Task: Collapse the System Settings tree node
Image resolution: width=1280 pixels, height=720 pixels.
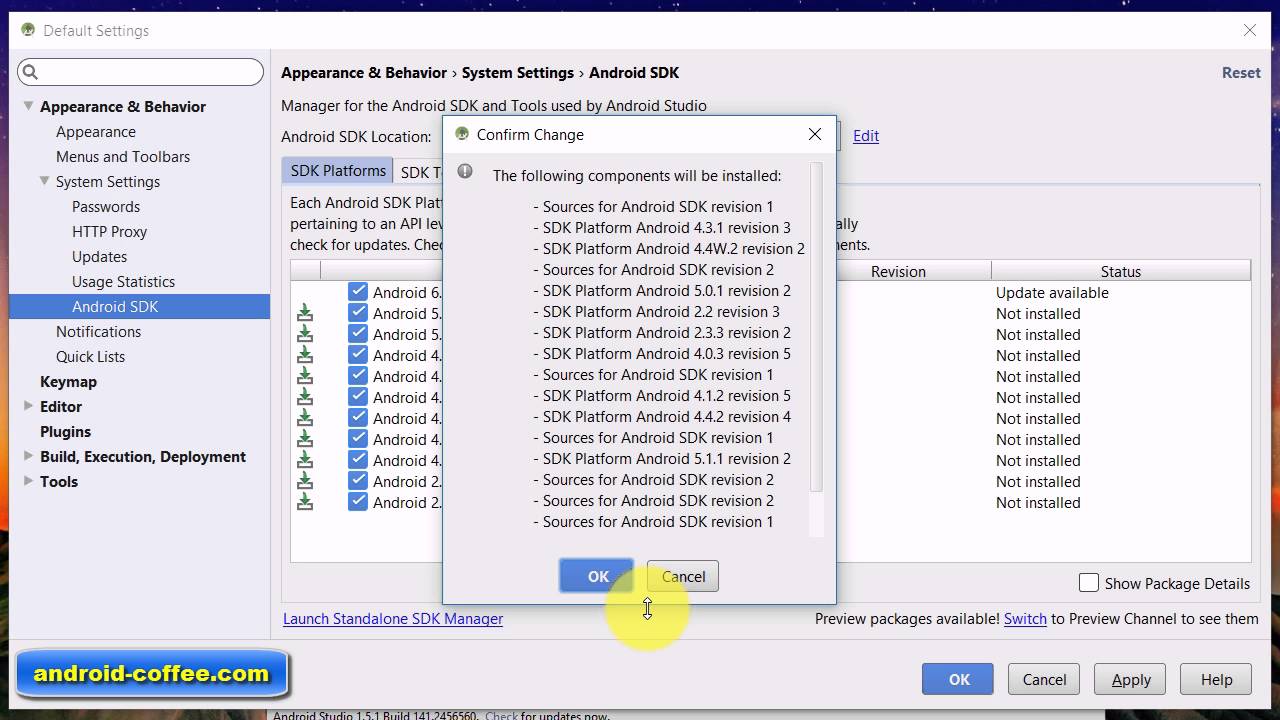Action: coord(44,181)
